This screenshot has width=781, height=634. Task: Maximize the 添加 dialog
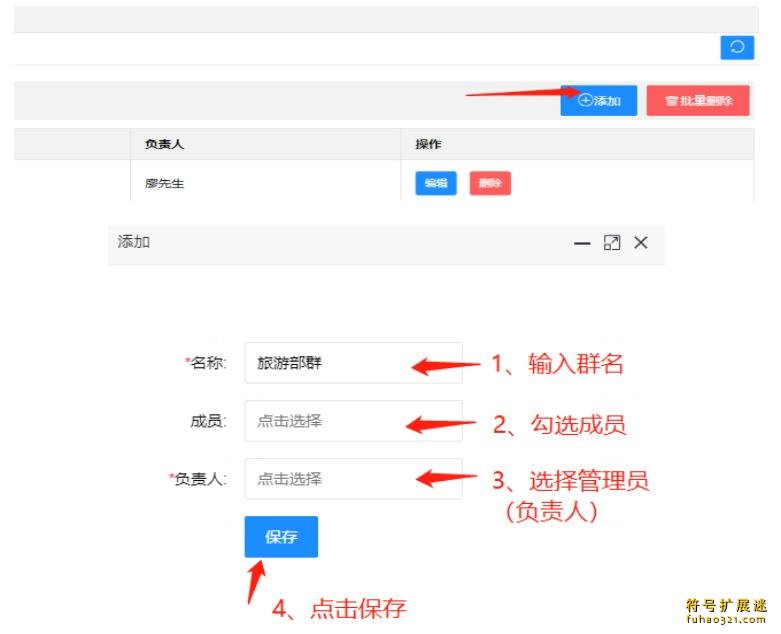[612, 243]
